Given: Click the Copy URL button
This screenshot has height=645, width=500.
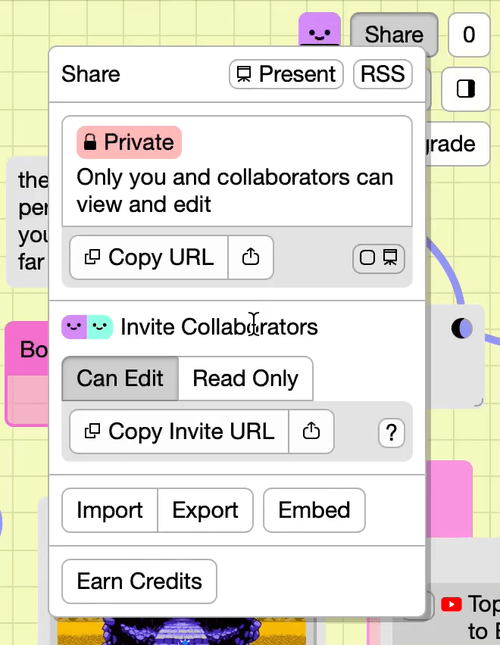Looking at the screenshot, I should pos(149,258).
